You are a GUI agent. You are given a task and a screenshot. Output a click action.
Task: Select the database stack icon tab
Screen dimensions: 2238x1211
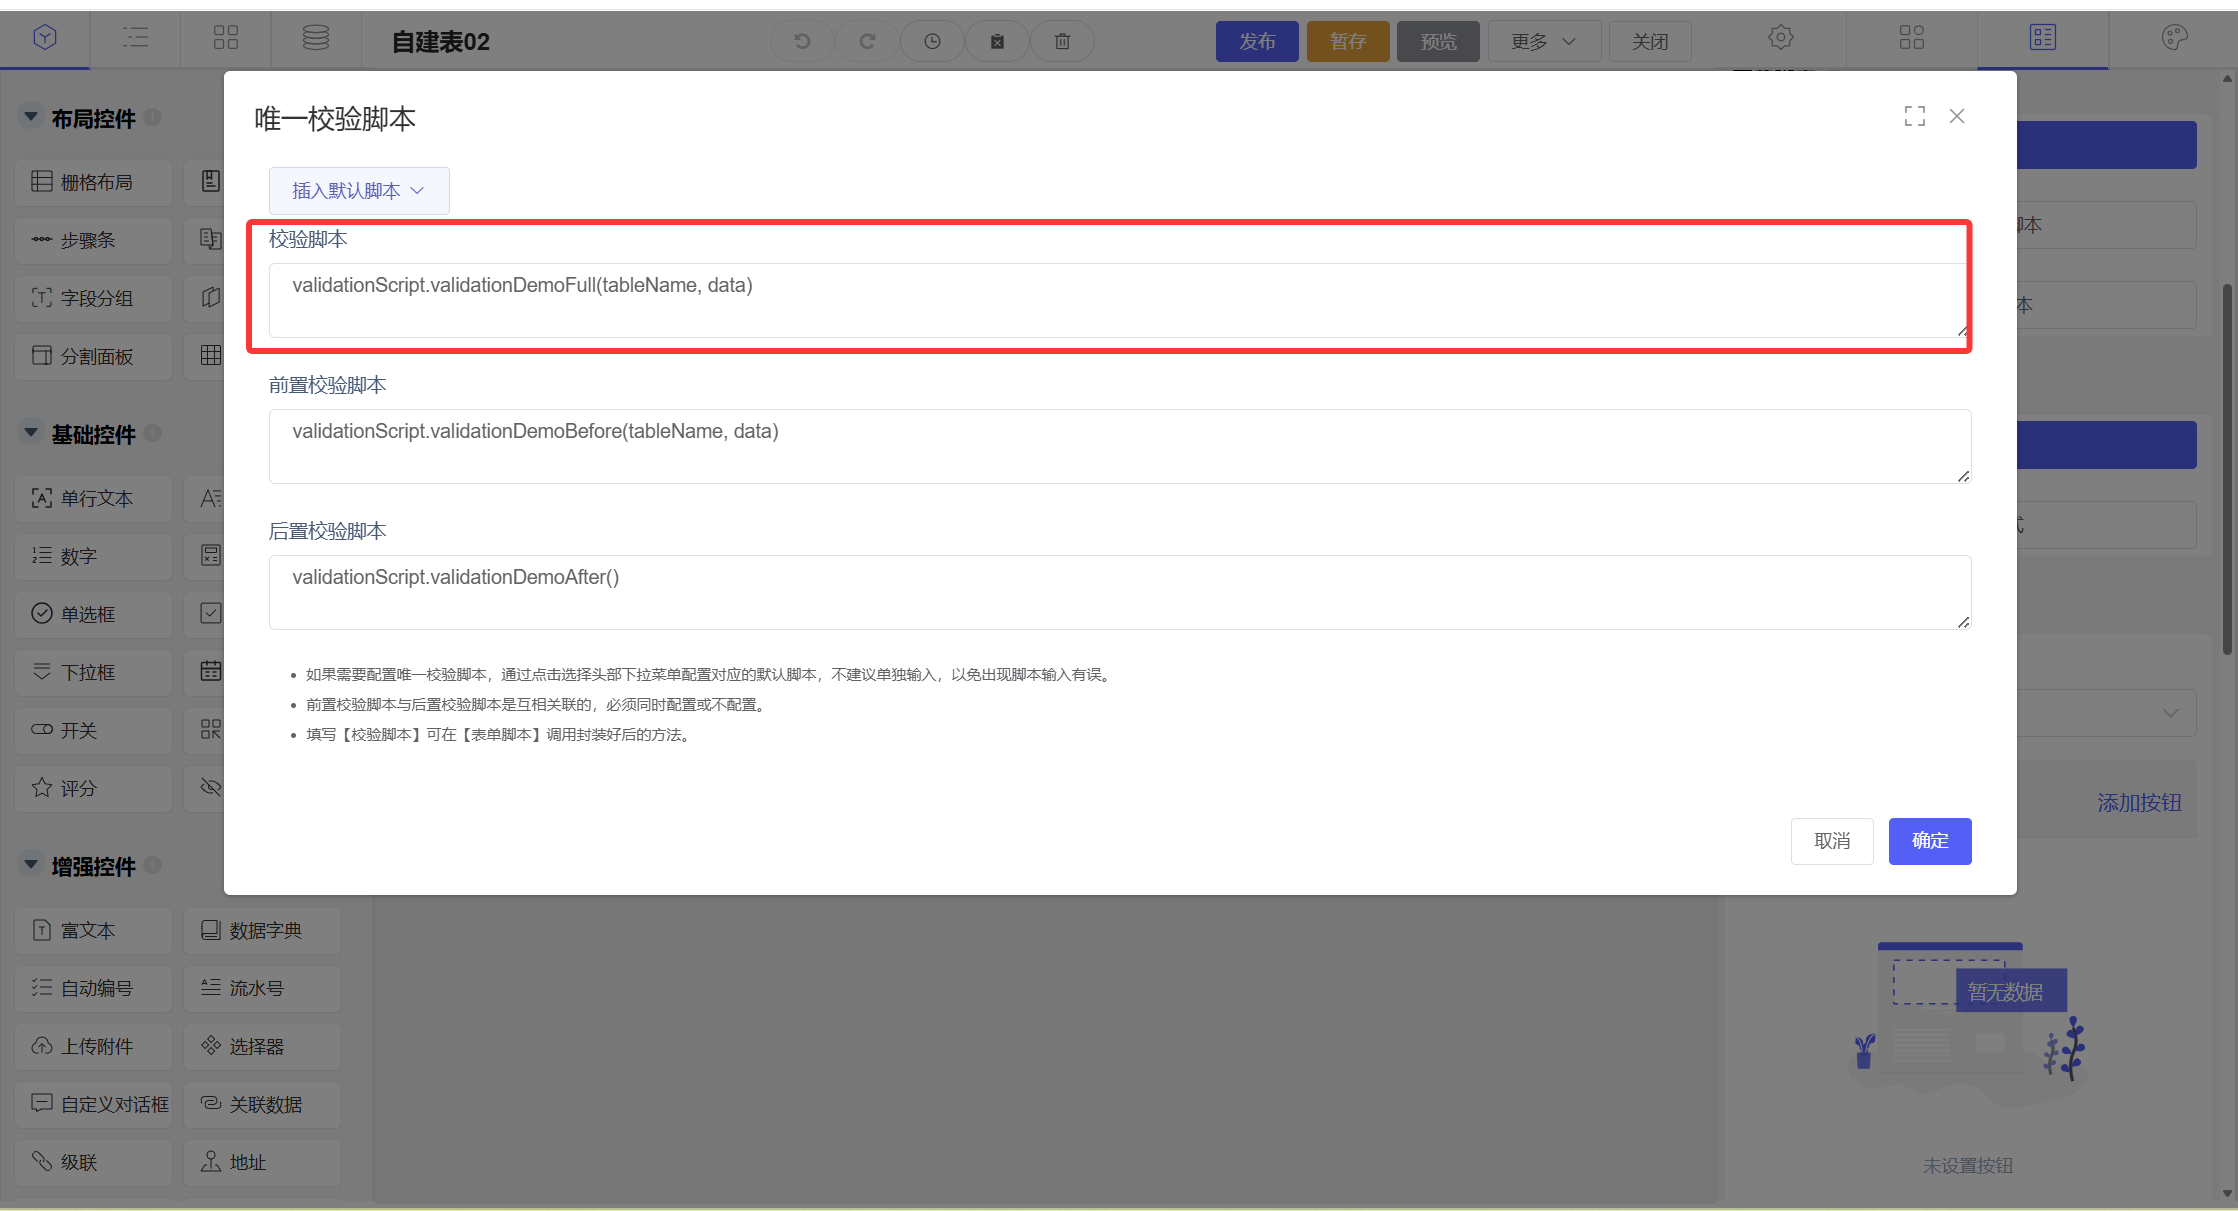coord(316,38)
